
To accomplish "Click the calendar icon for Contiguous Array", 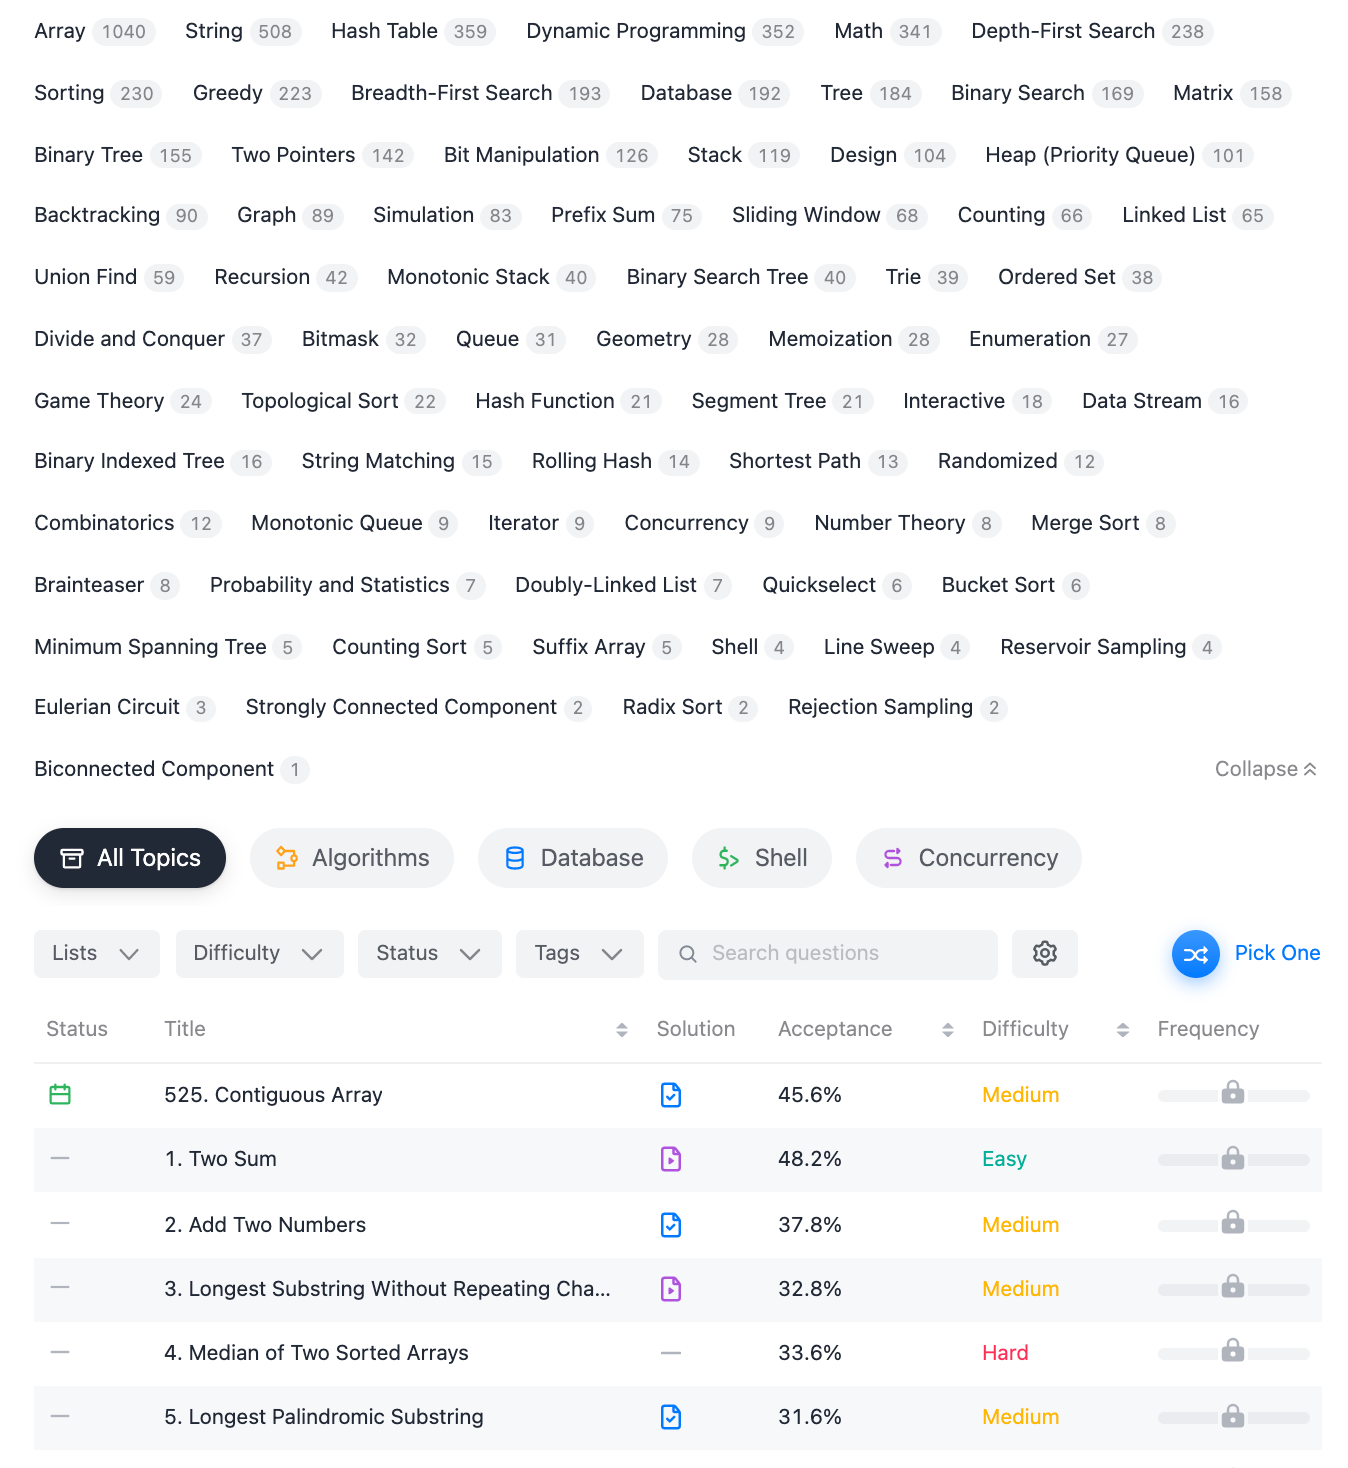I will tap(60, 1095).
